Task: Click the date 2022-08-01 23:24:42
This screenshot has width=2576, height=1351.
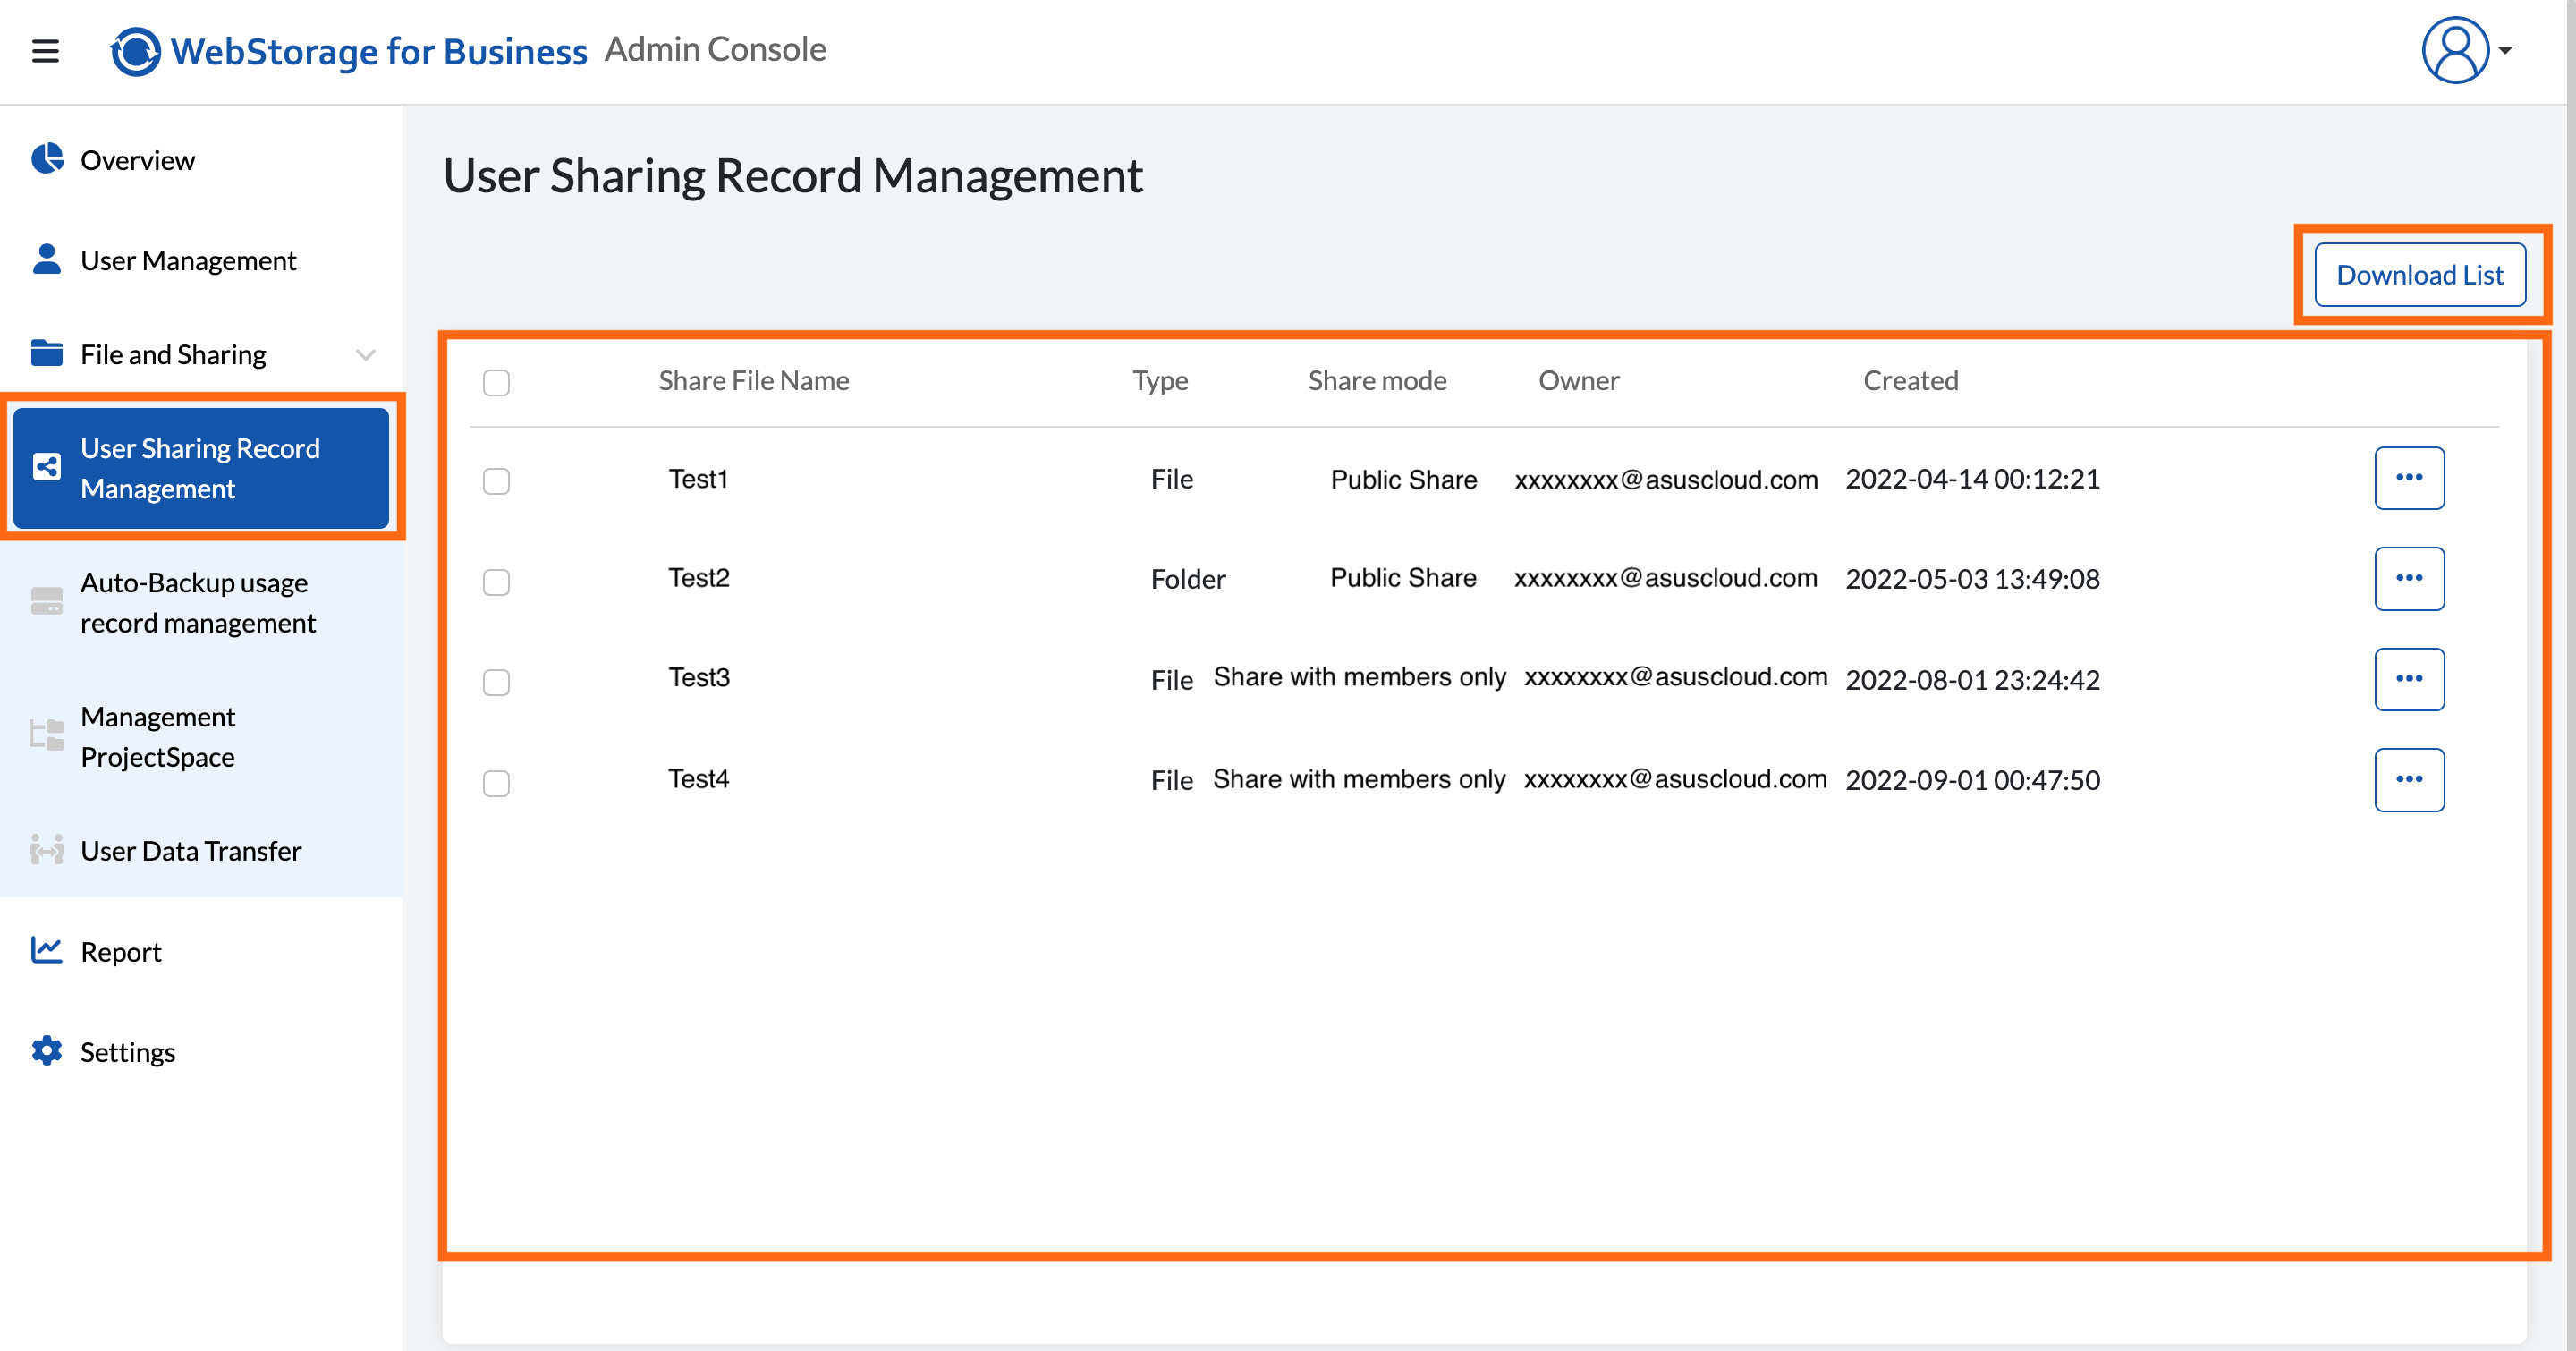Action: coord(1972,680)
